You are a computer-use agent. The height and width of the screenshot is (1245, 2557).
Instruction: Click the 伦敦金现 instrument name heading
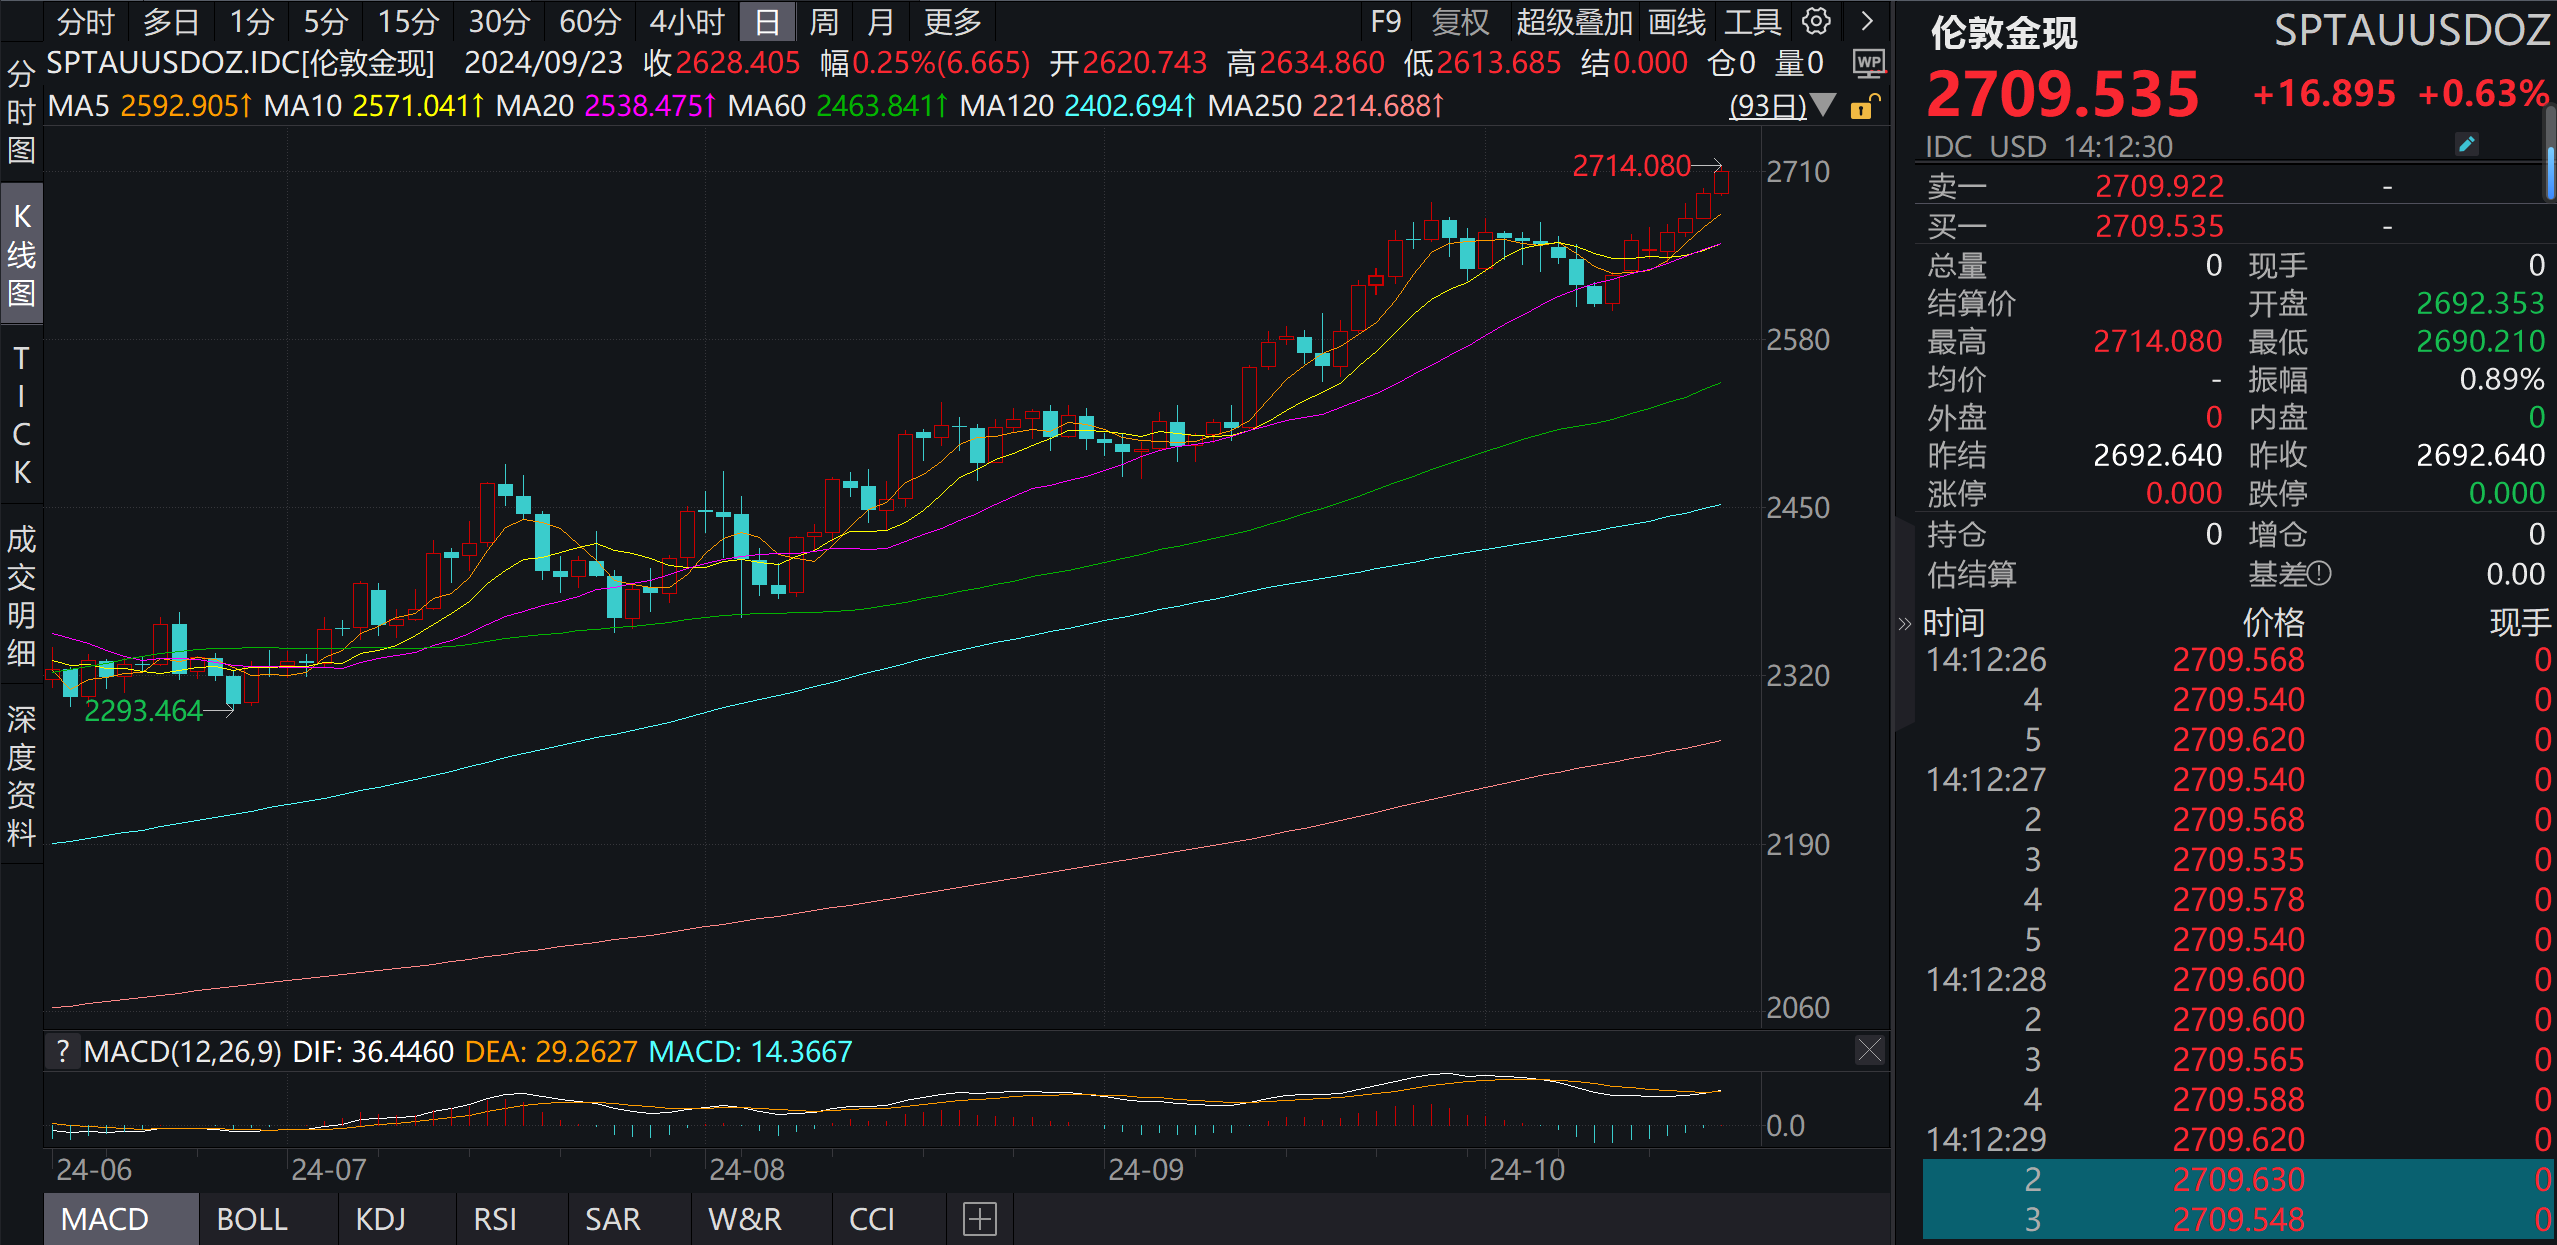pos(2003,33)
